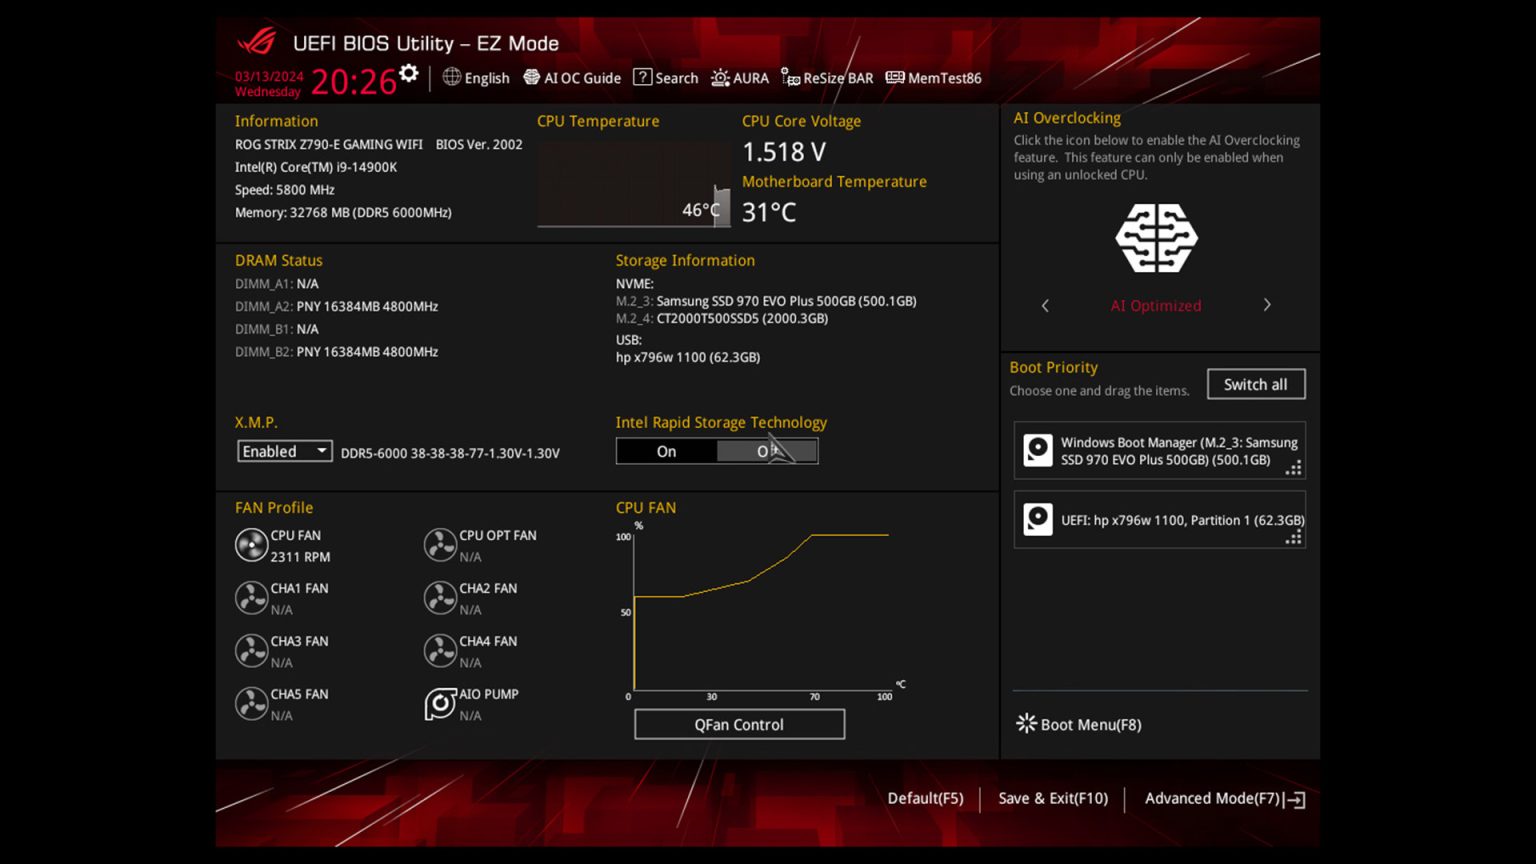The image size is (1536, 864).
Task: Click the AIO PUMP icon
Action: pyautogui.click(x=440, y=704)
